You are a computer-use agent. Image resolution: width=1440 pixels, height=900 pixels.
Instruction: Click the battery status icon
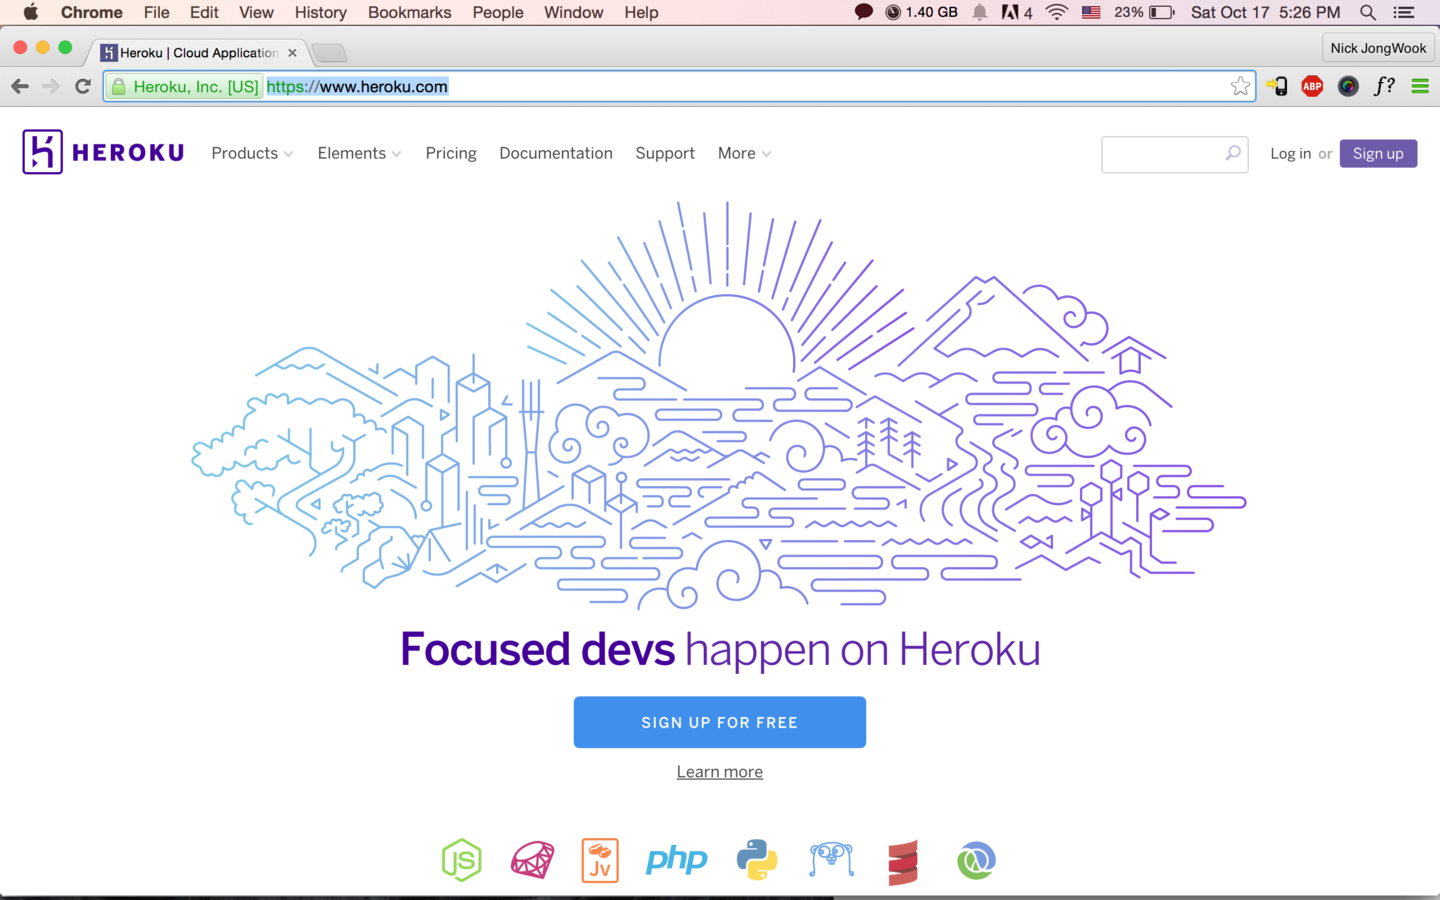coord(1161,12)
